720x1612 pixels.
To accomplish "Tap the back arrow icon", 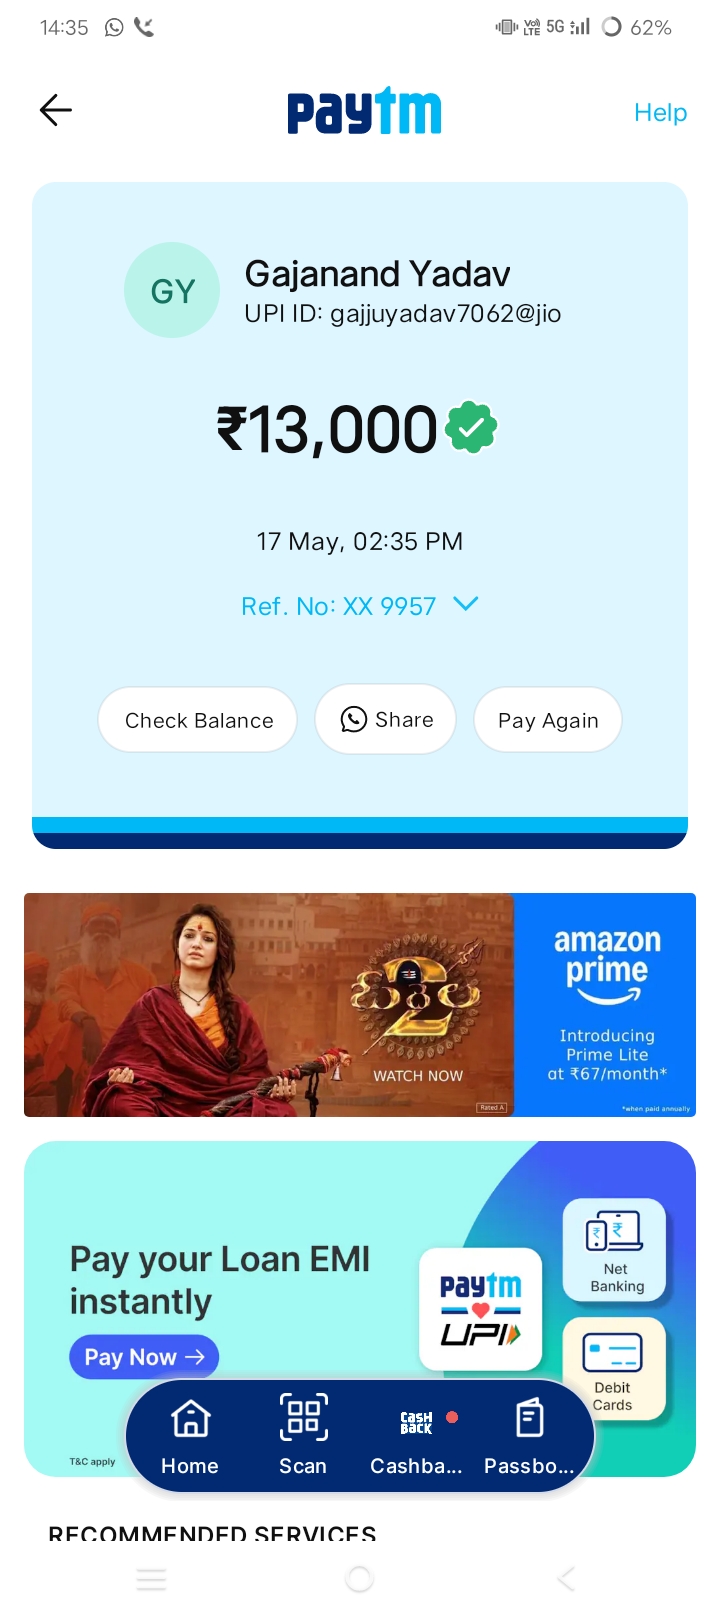I will click(x=56, y=110).
